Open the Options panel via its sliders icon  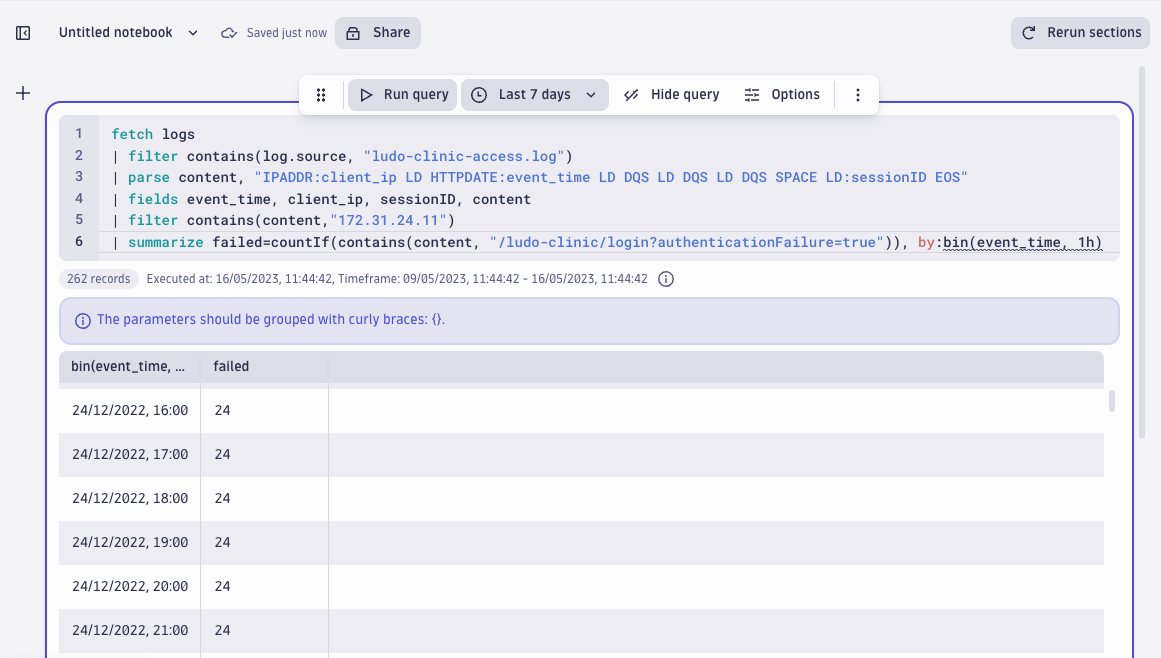tap(751, 94)
